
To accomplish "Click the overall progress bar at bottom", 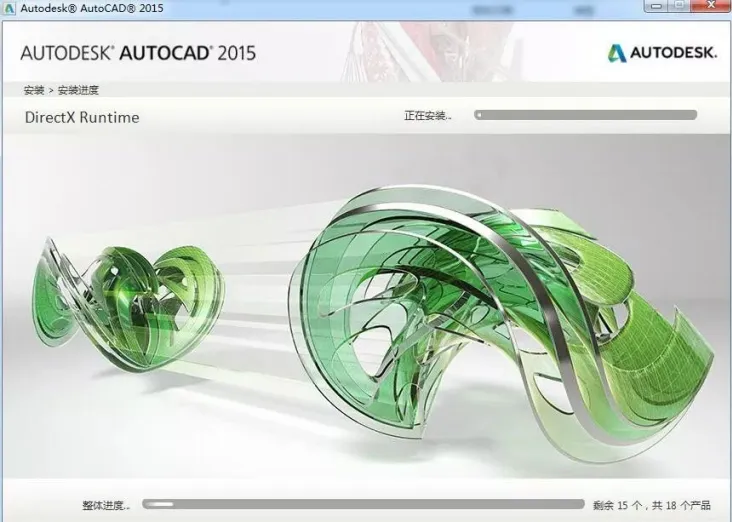I will tap(363, 504).
